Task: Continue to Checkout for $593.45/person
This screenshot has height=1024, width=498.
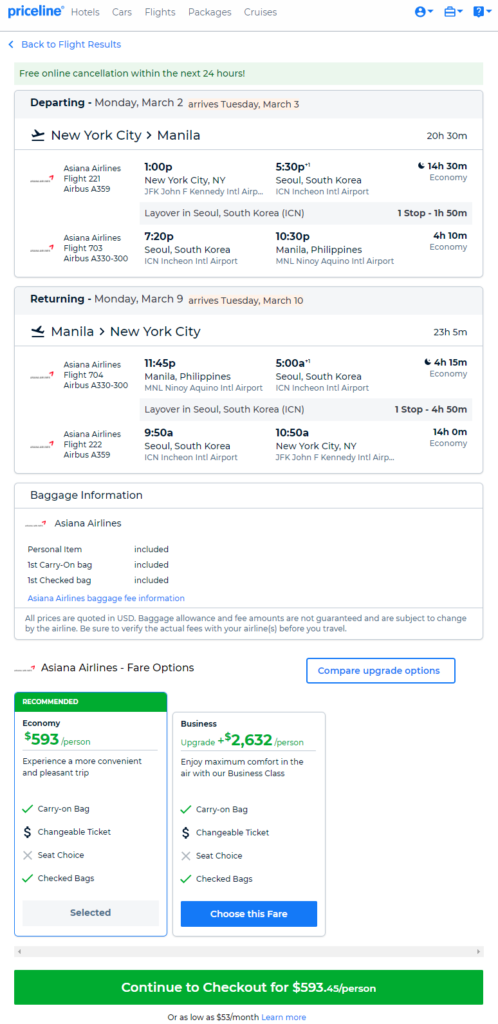Action: 249,987
